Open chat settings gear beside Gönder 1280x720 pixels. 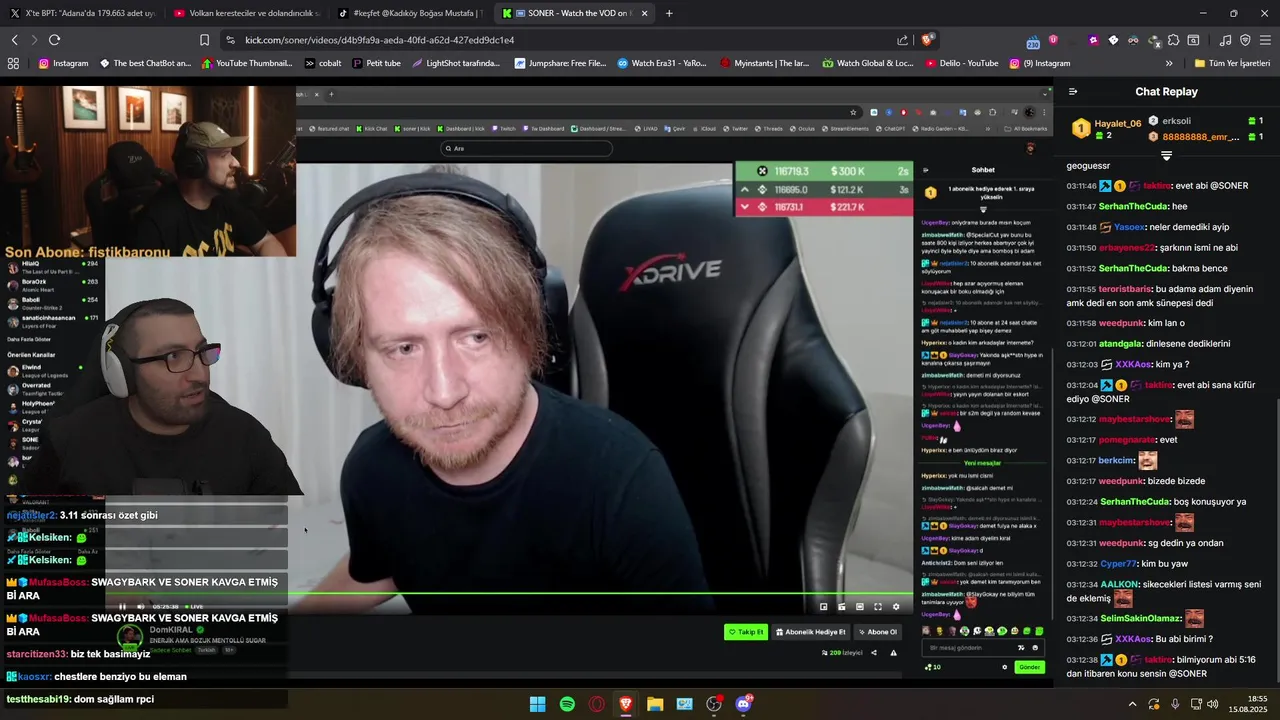click(1004, 667)
